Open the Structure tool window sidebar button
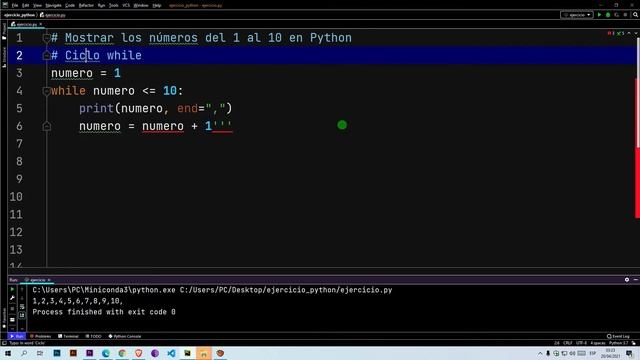Screen dimensions: 640x360 click(4, 57)
